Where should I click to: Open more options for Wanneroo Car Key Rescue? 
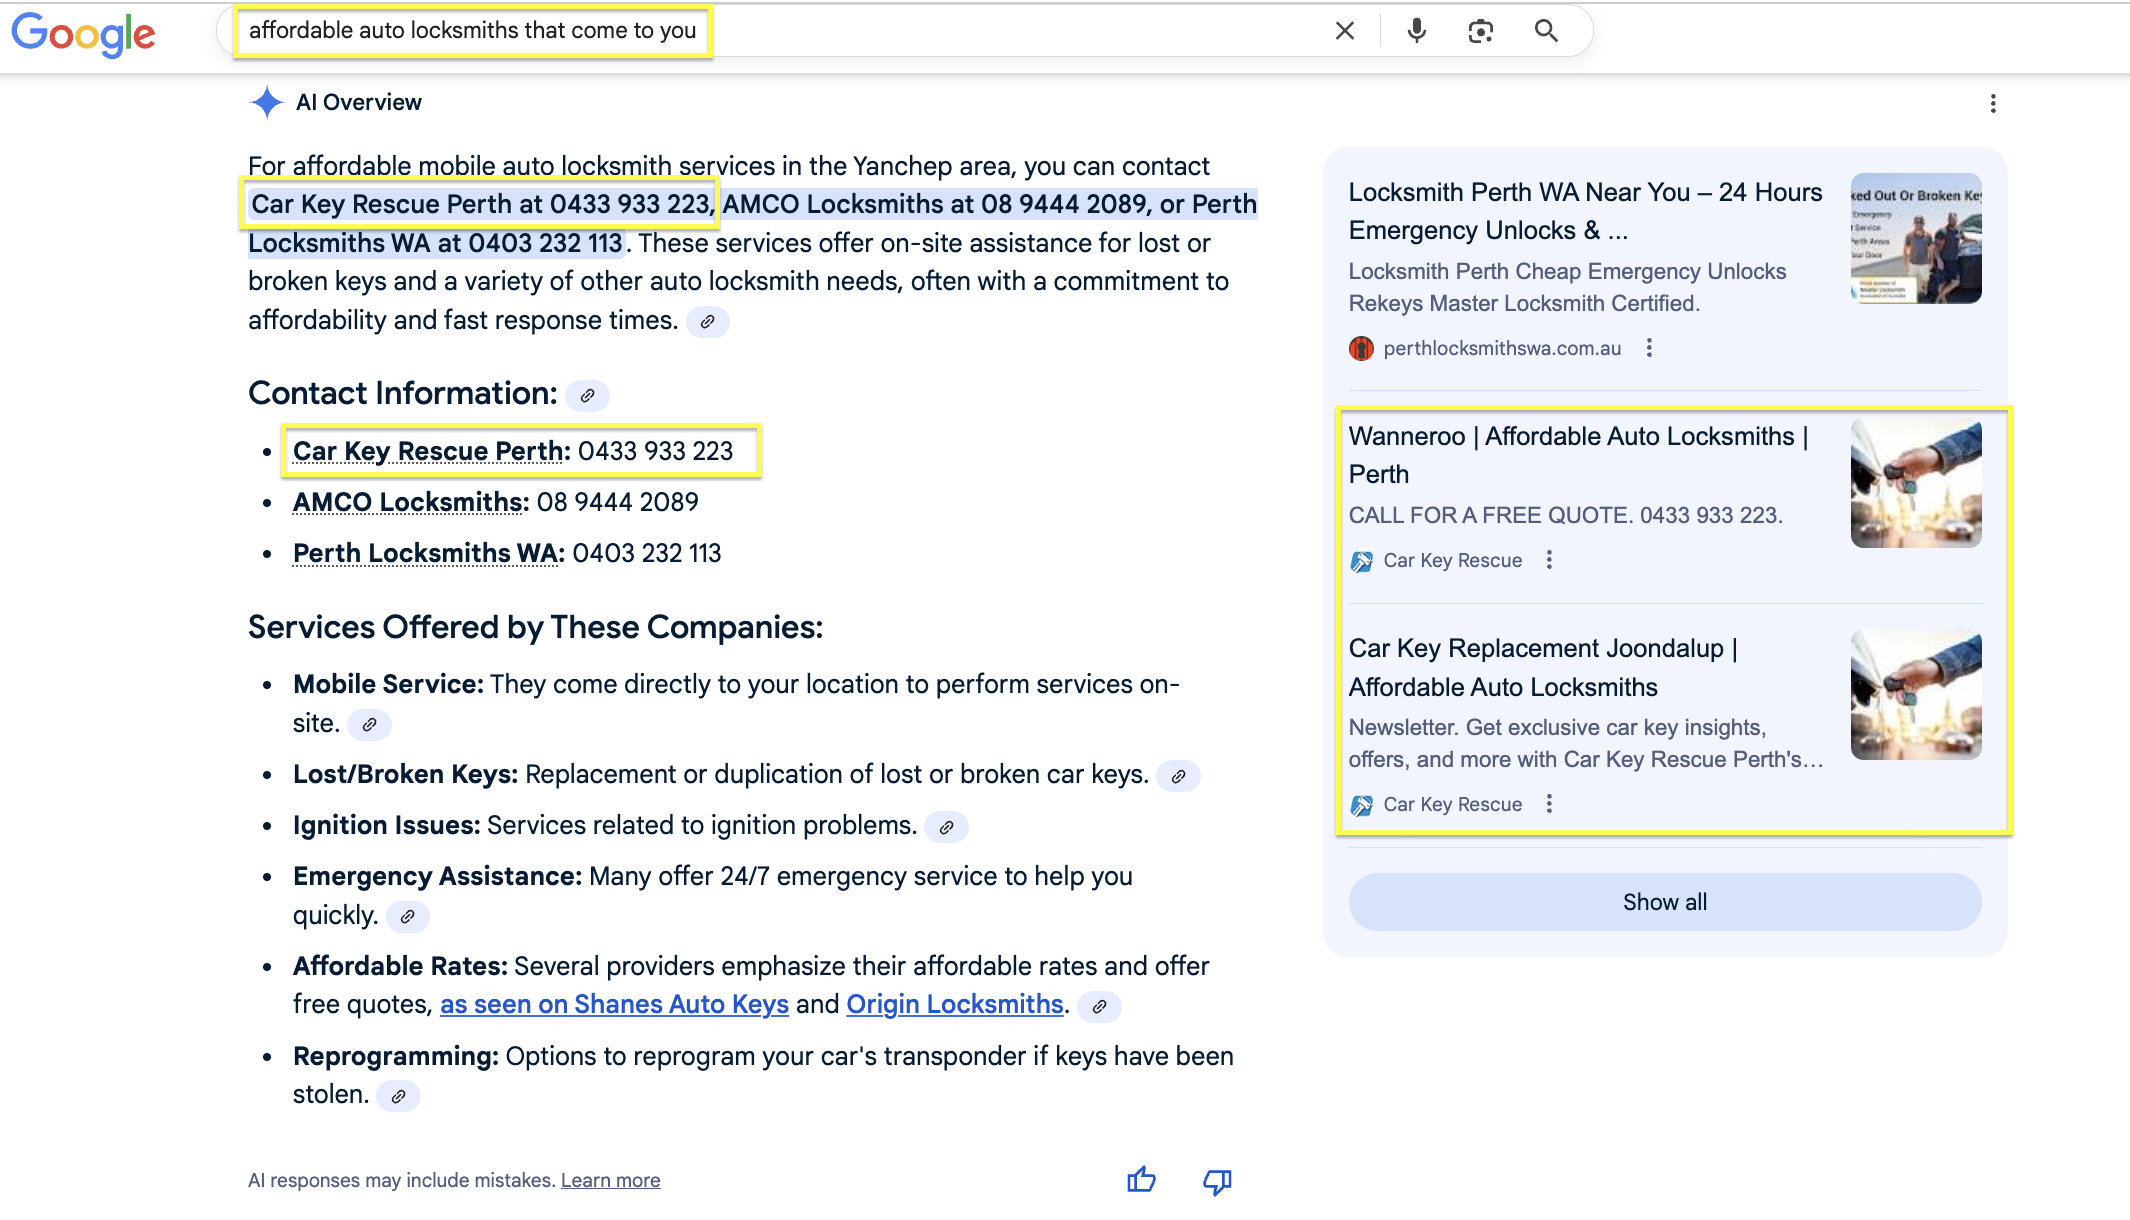pos(1549,560)
